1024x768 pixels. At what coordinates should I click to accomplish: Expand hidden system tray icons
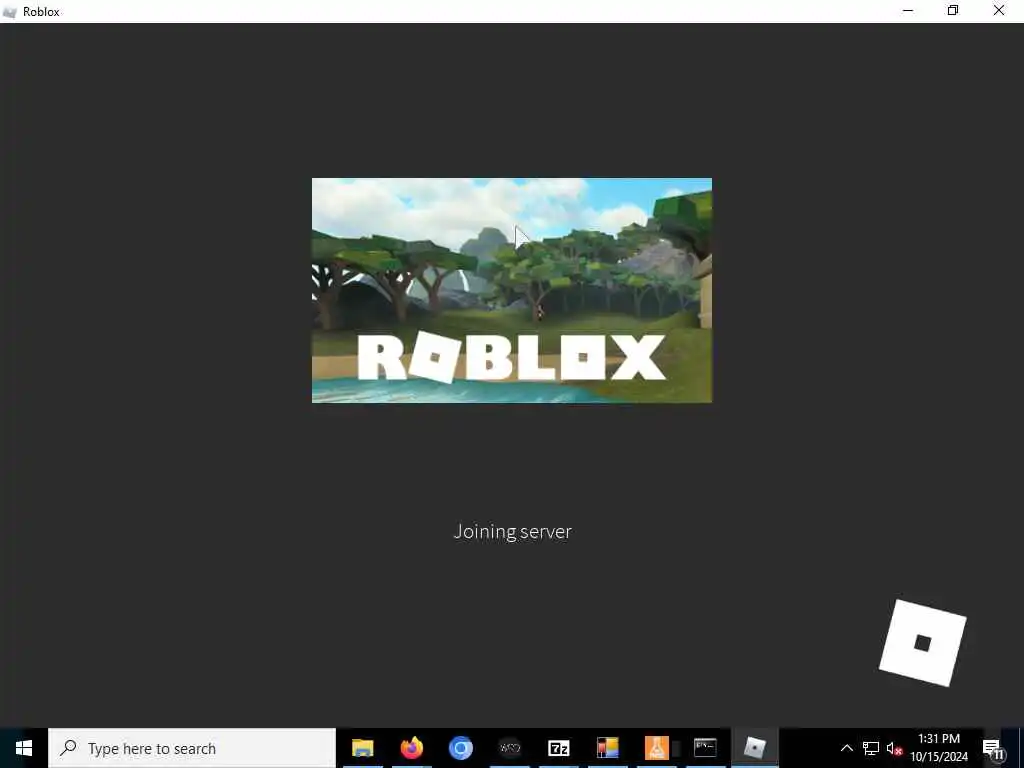[846, 748]
